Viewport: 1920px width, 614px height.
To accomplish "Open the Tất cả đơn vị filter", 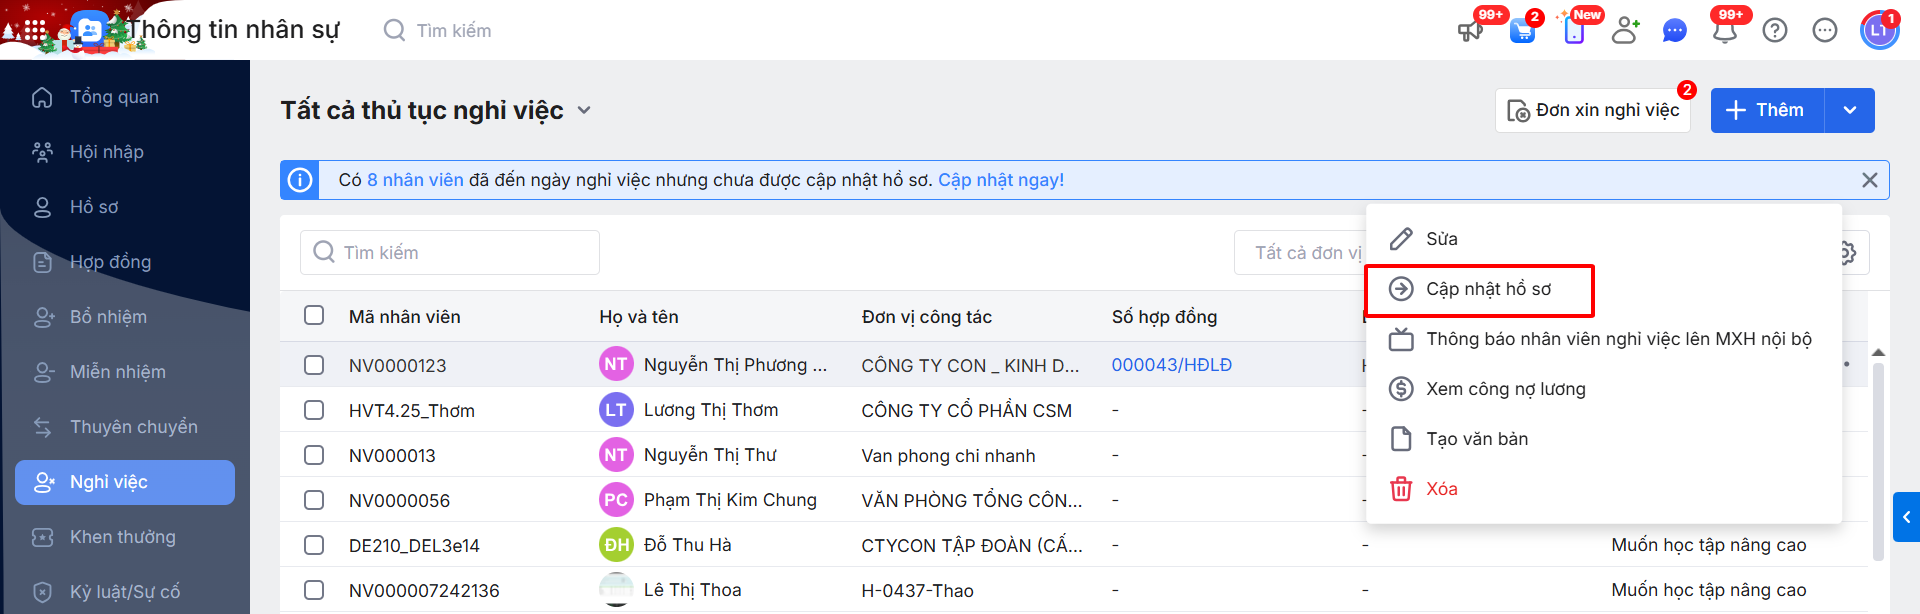I will [1300, 253].
